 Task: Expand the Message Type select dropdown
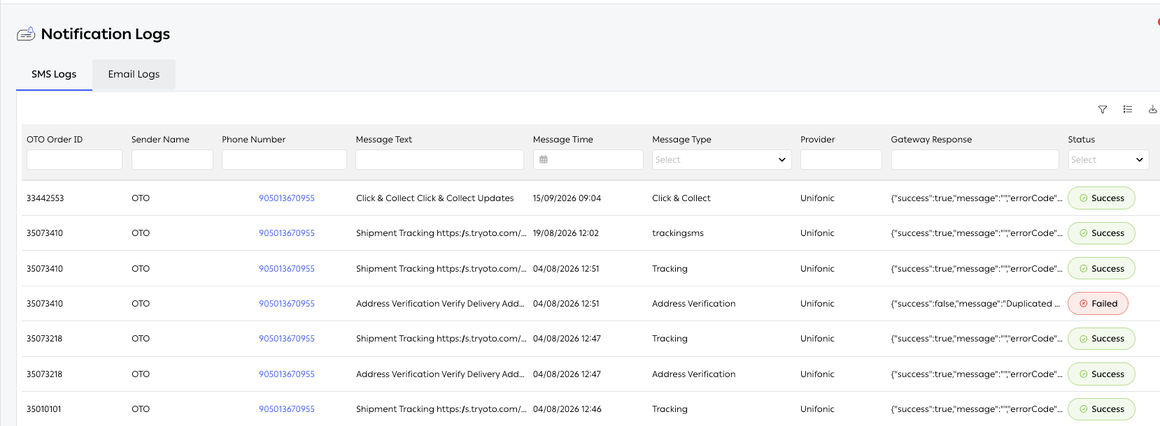click(721, 160)
